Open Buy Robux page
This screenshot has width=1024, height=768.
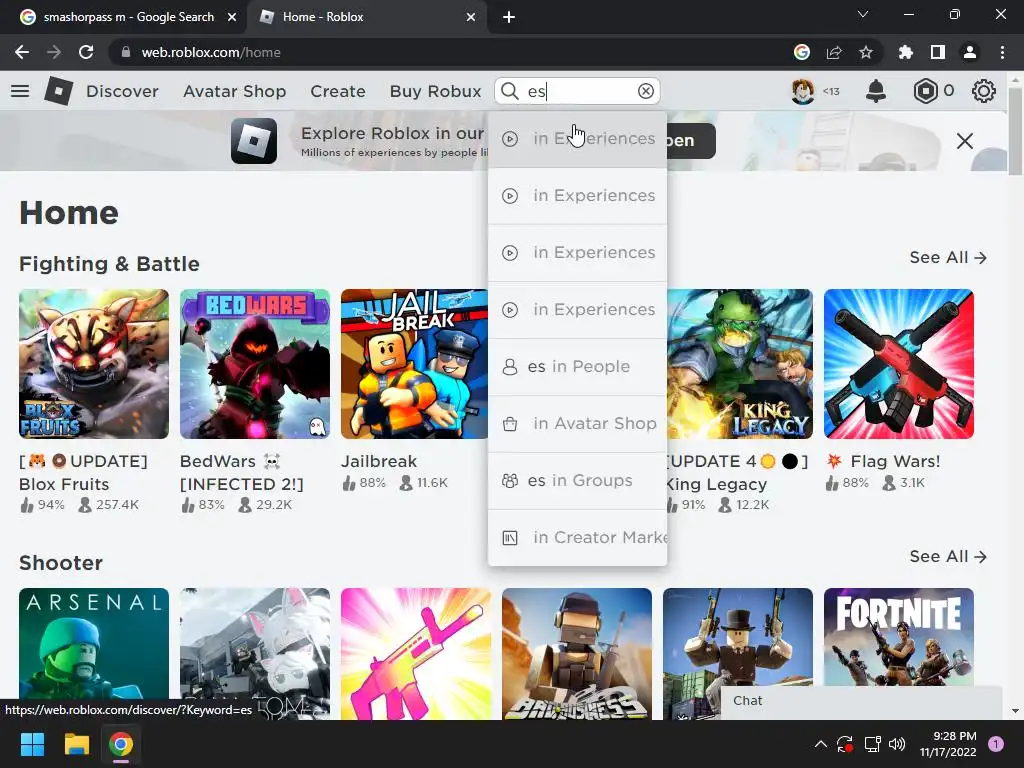pos(436,91)
